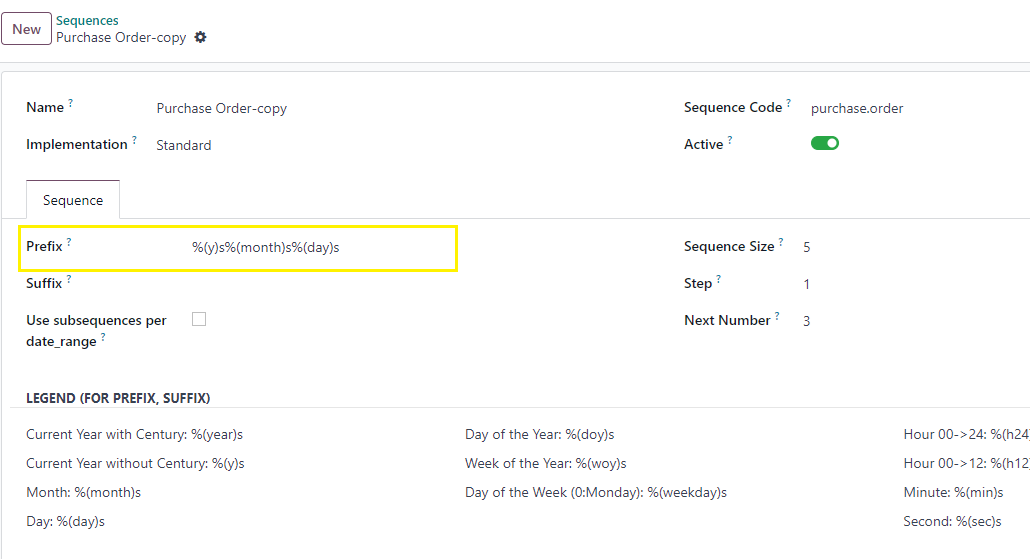
Task: Click the help icon beside Step label
Action: pyautogui.click(x=718, y=279)
